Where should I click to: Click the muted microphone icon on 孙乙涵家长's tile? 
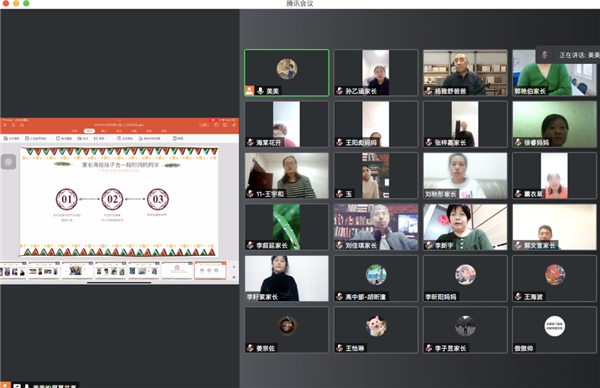tap(339, 91)
